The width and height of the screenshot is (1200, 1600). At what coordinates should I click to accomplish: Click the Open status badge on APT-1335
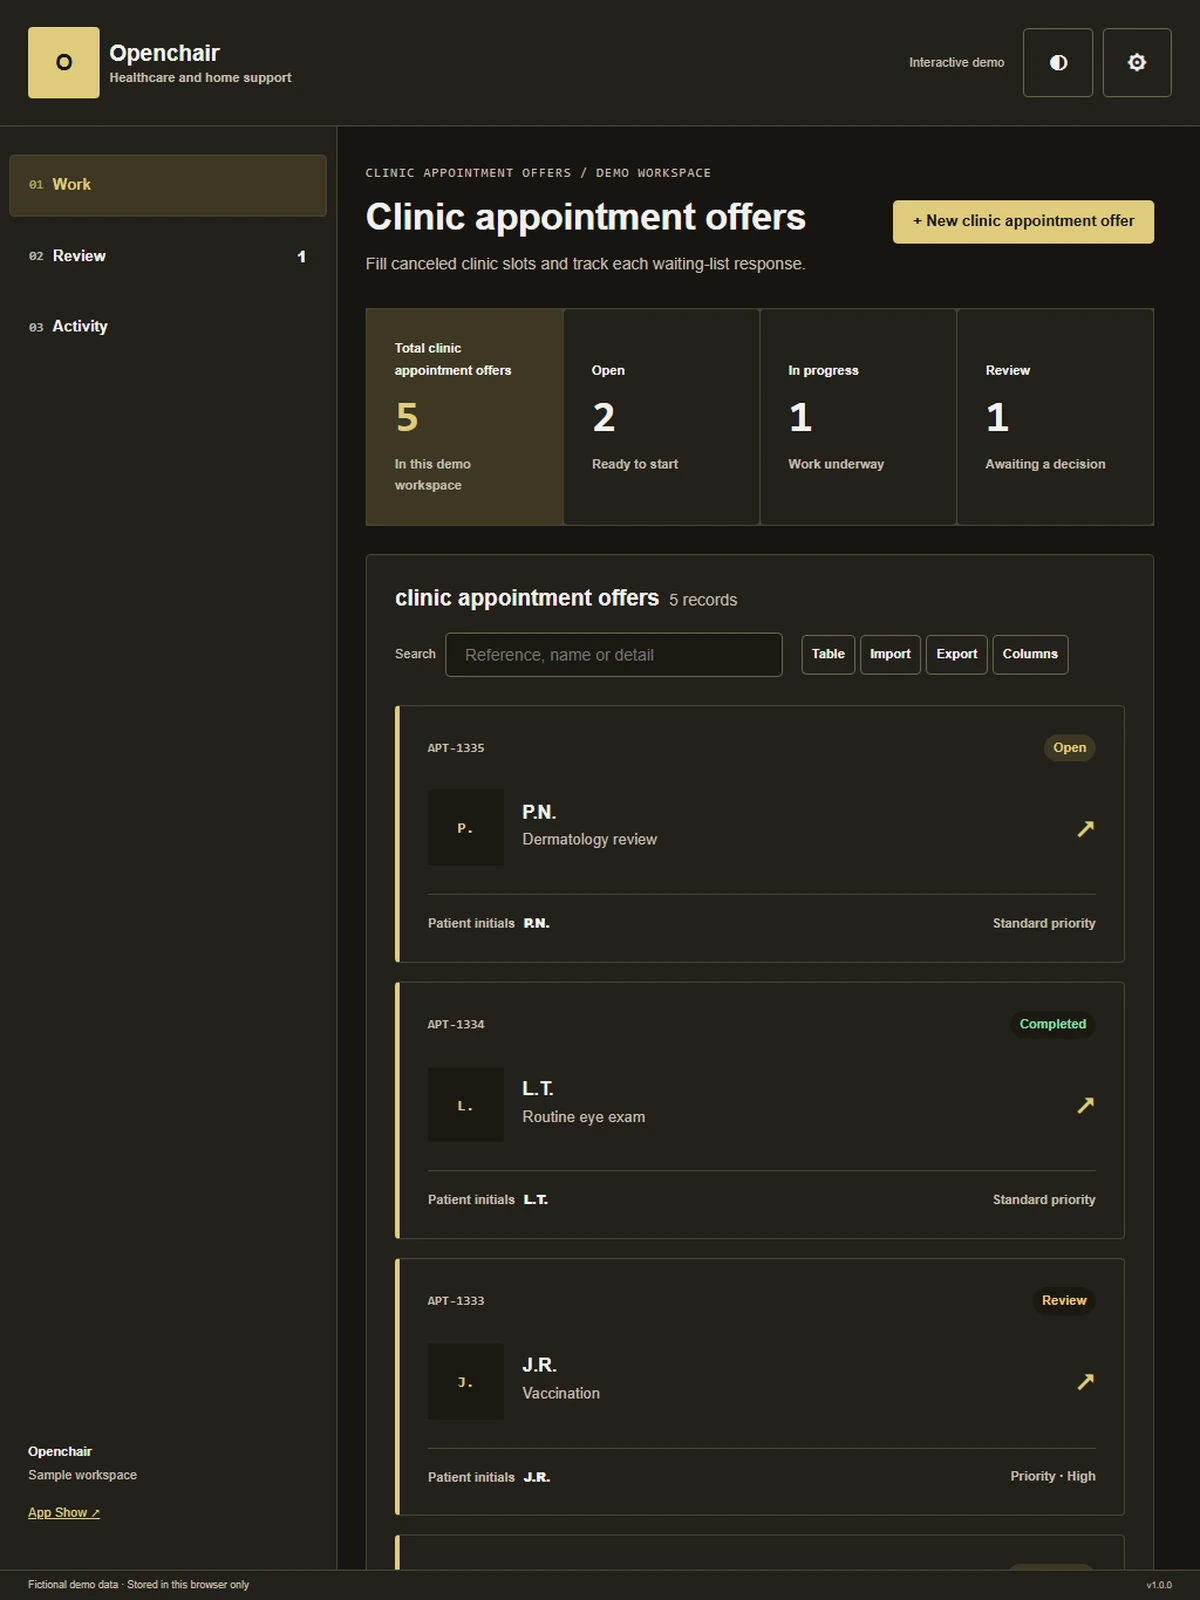point(1069,748)
